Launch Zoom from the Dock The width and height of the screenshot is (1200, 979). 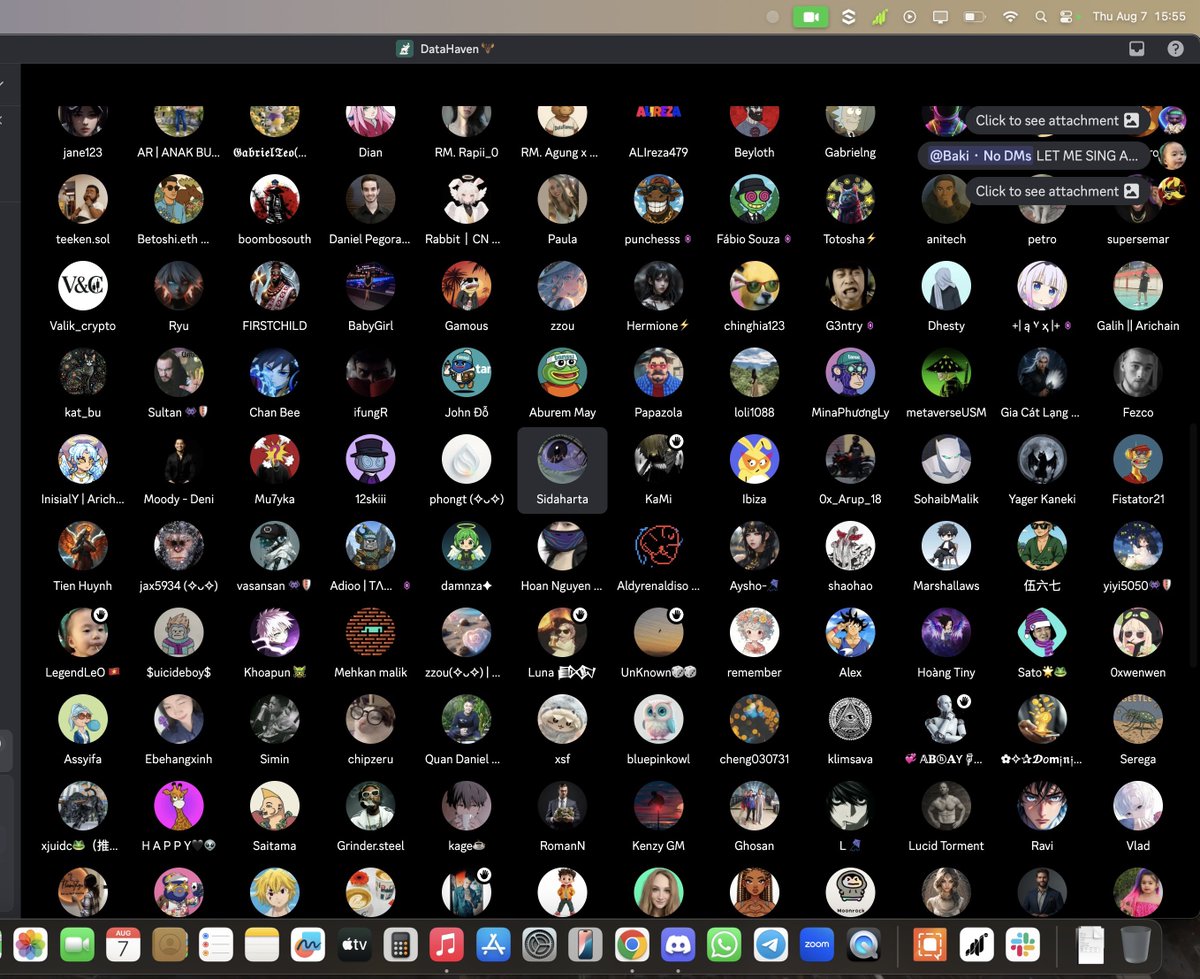[x=817, y=943]
